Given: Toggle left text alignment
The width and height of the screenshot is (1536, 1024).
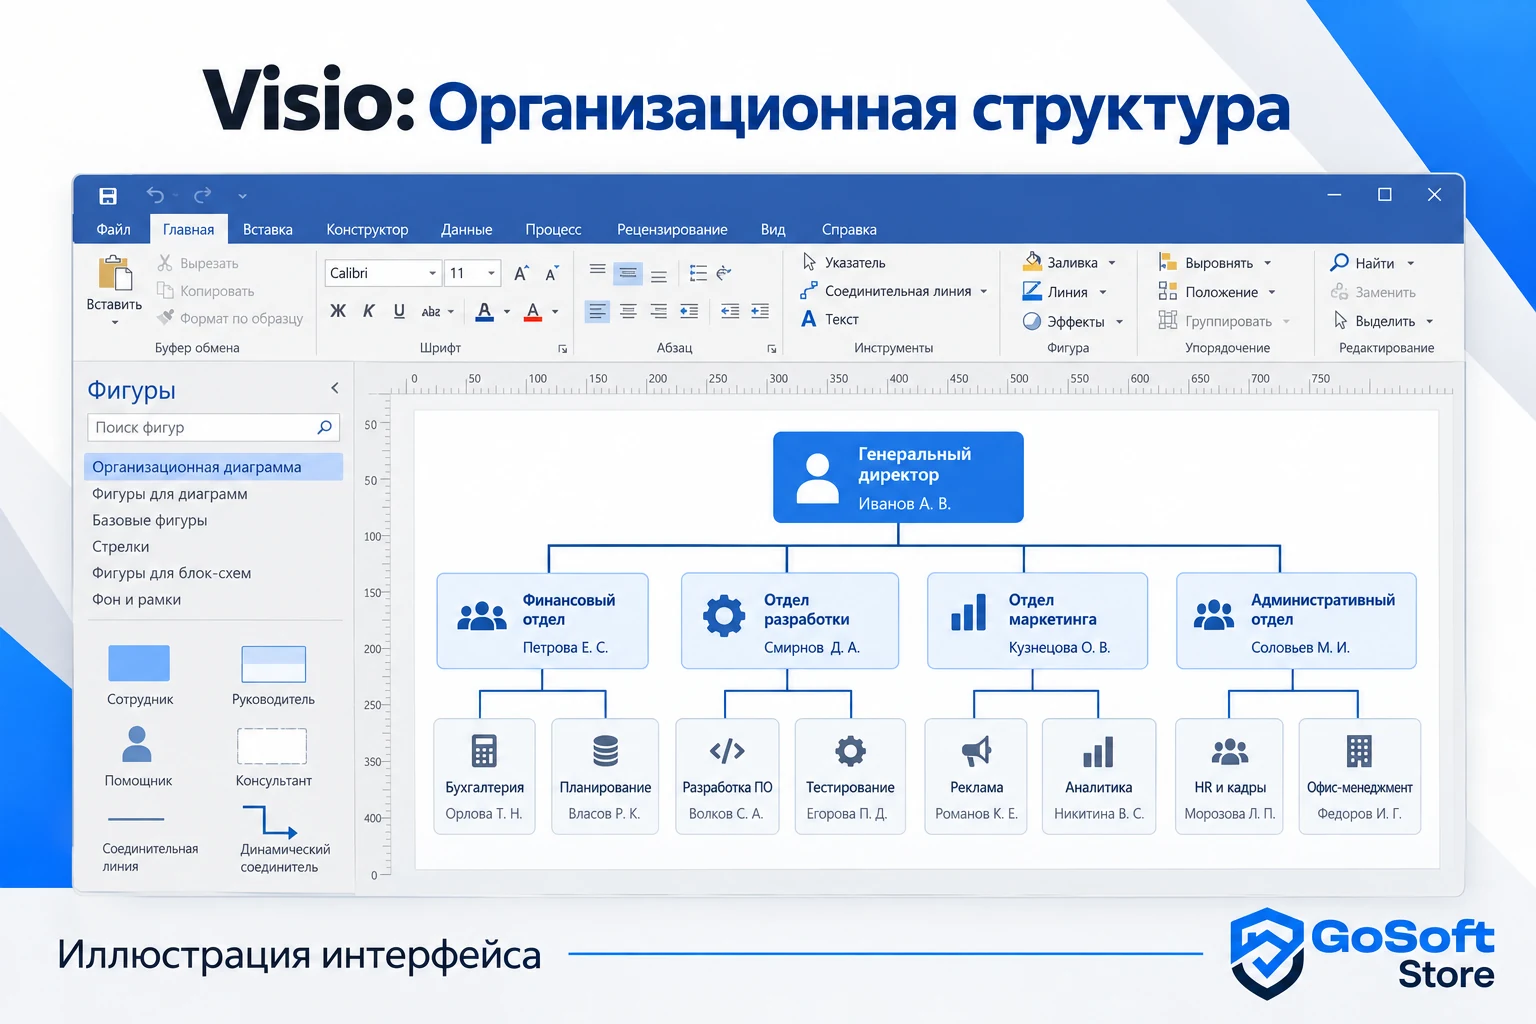Looking at the screenshot, I should click(x=597, y=311).
